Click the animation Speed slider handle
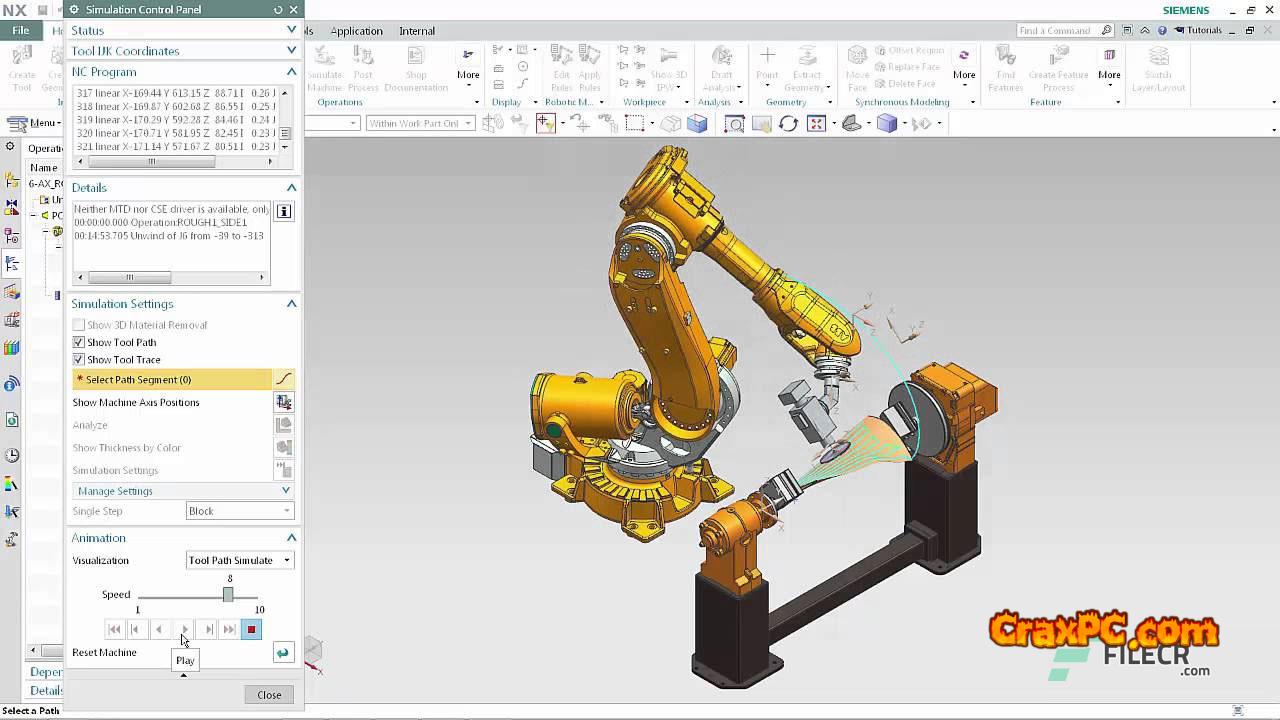This screenshot has width=1280, height=720. [228, 595]
